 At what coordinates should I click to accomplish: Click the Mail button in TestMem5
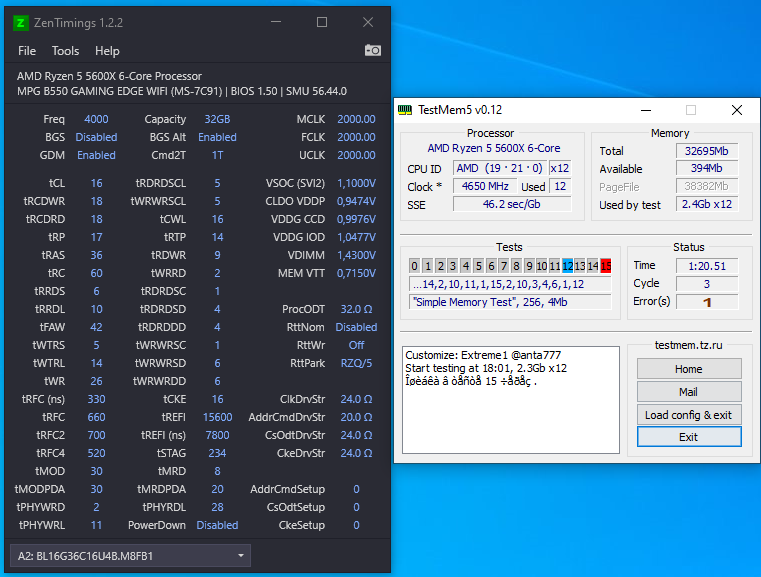(x=689, y=392)
